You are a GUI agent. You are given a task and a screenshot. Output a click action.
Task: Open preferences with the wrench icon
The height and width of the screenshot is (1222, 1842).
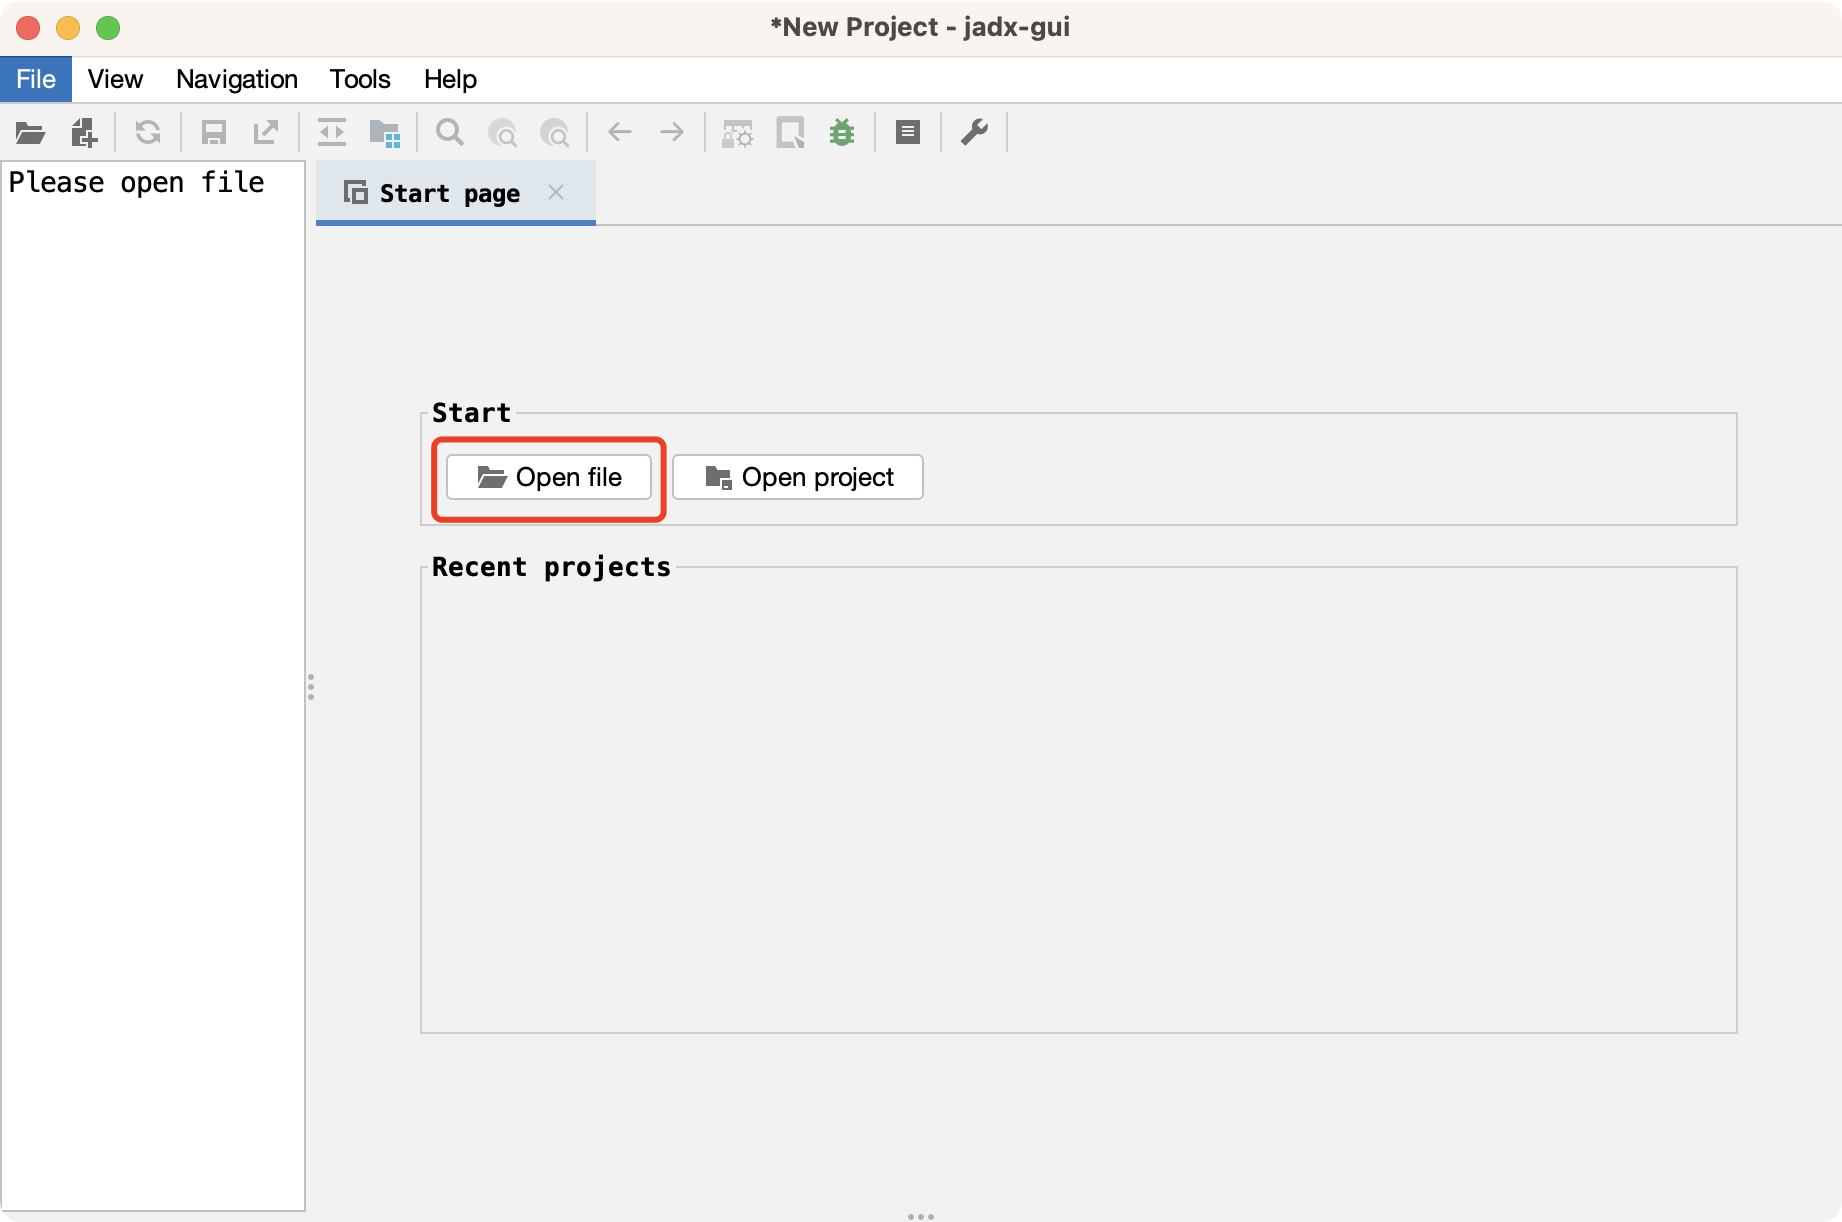[x=974, y=133]
